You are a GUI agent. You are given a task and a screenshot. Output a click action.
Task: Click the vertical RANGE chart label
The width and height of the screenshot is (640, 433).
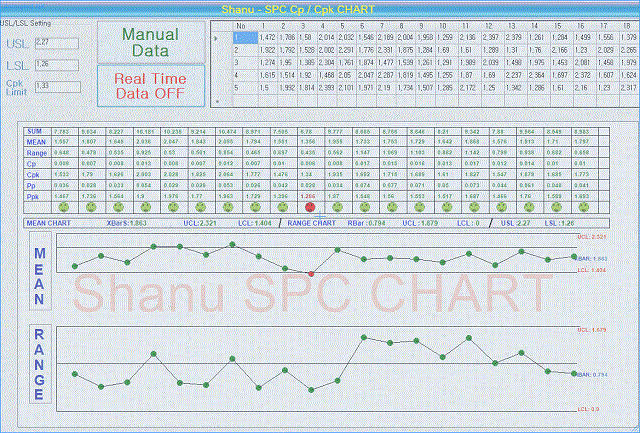(40, 364)
